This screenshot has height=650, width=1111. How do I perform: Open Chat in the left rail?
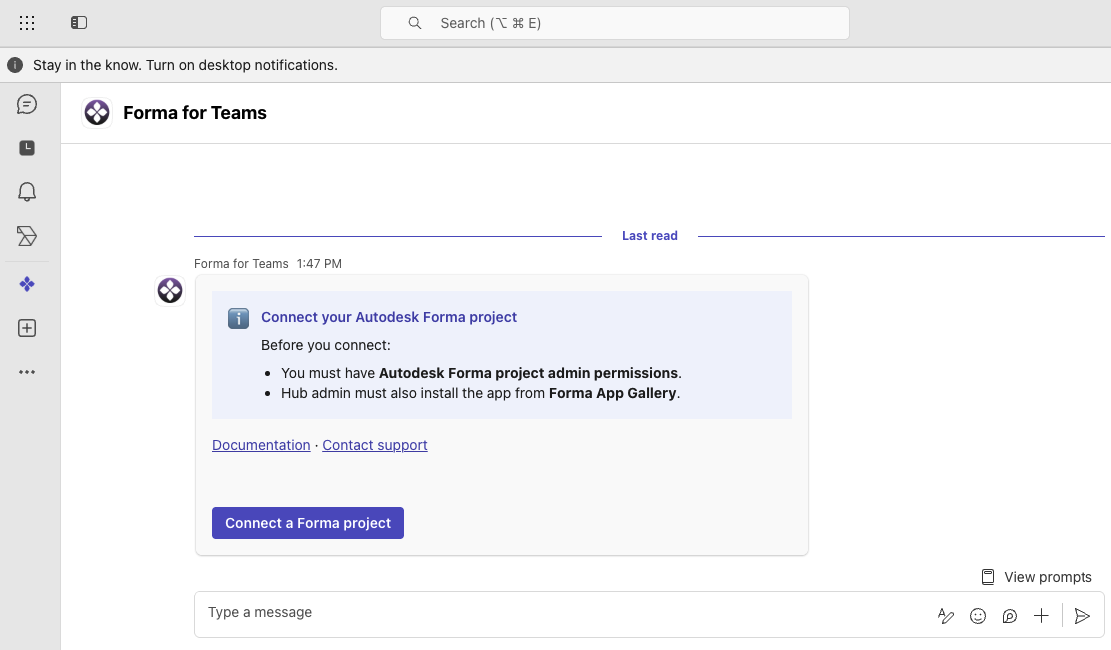coord(27,104)
